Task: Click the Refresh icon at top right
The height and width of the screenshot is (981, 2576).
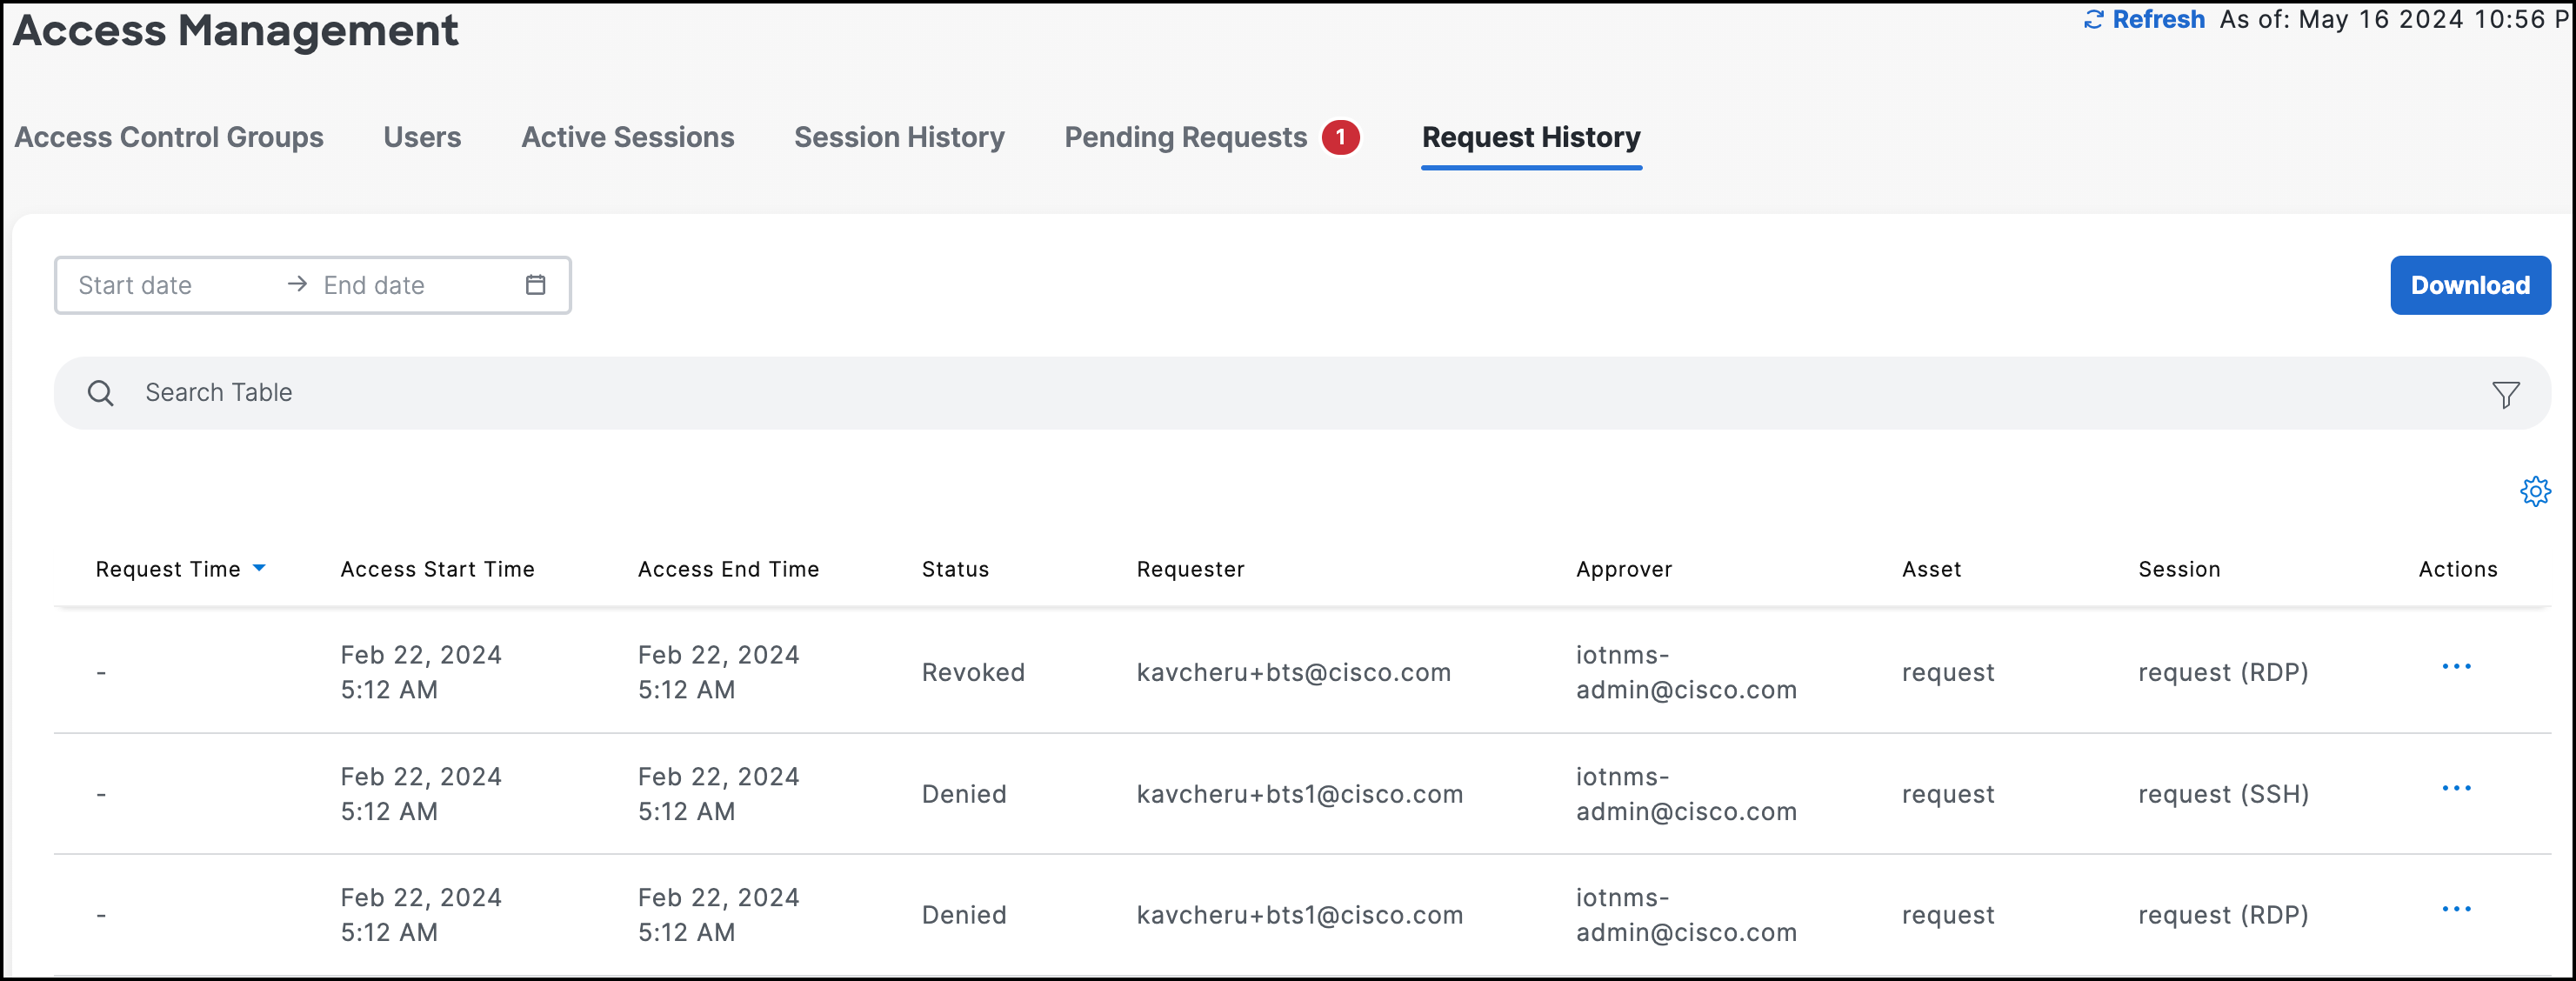Action: [x=2093, y=19]
